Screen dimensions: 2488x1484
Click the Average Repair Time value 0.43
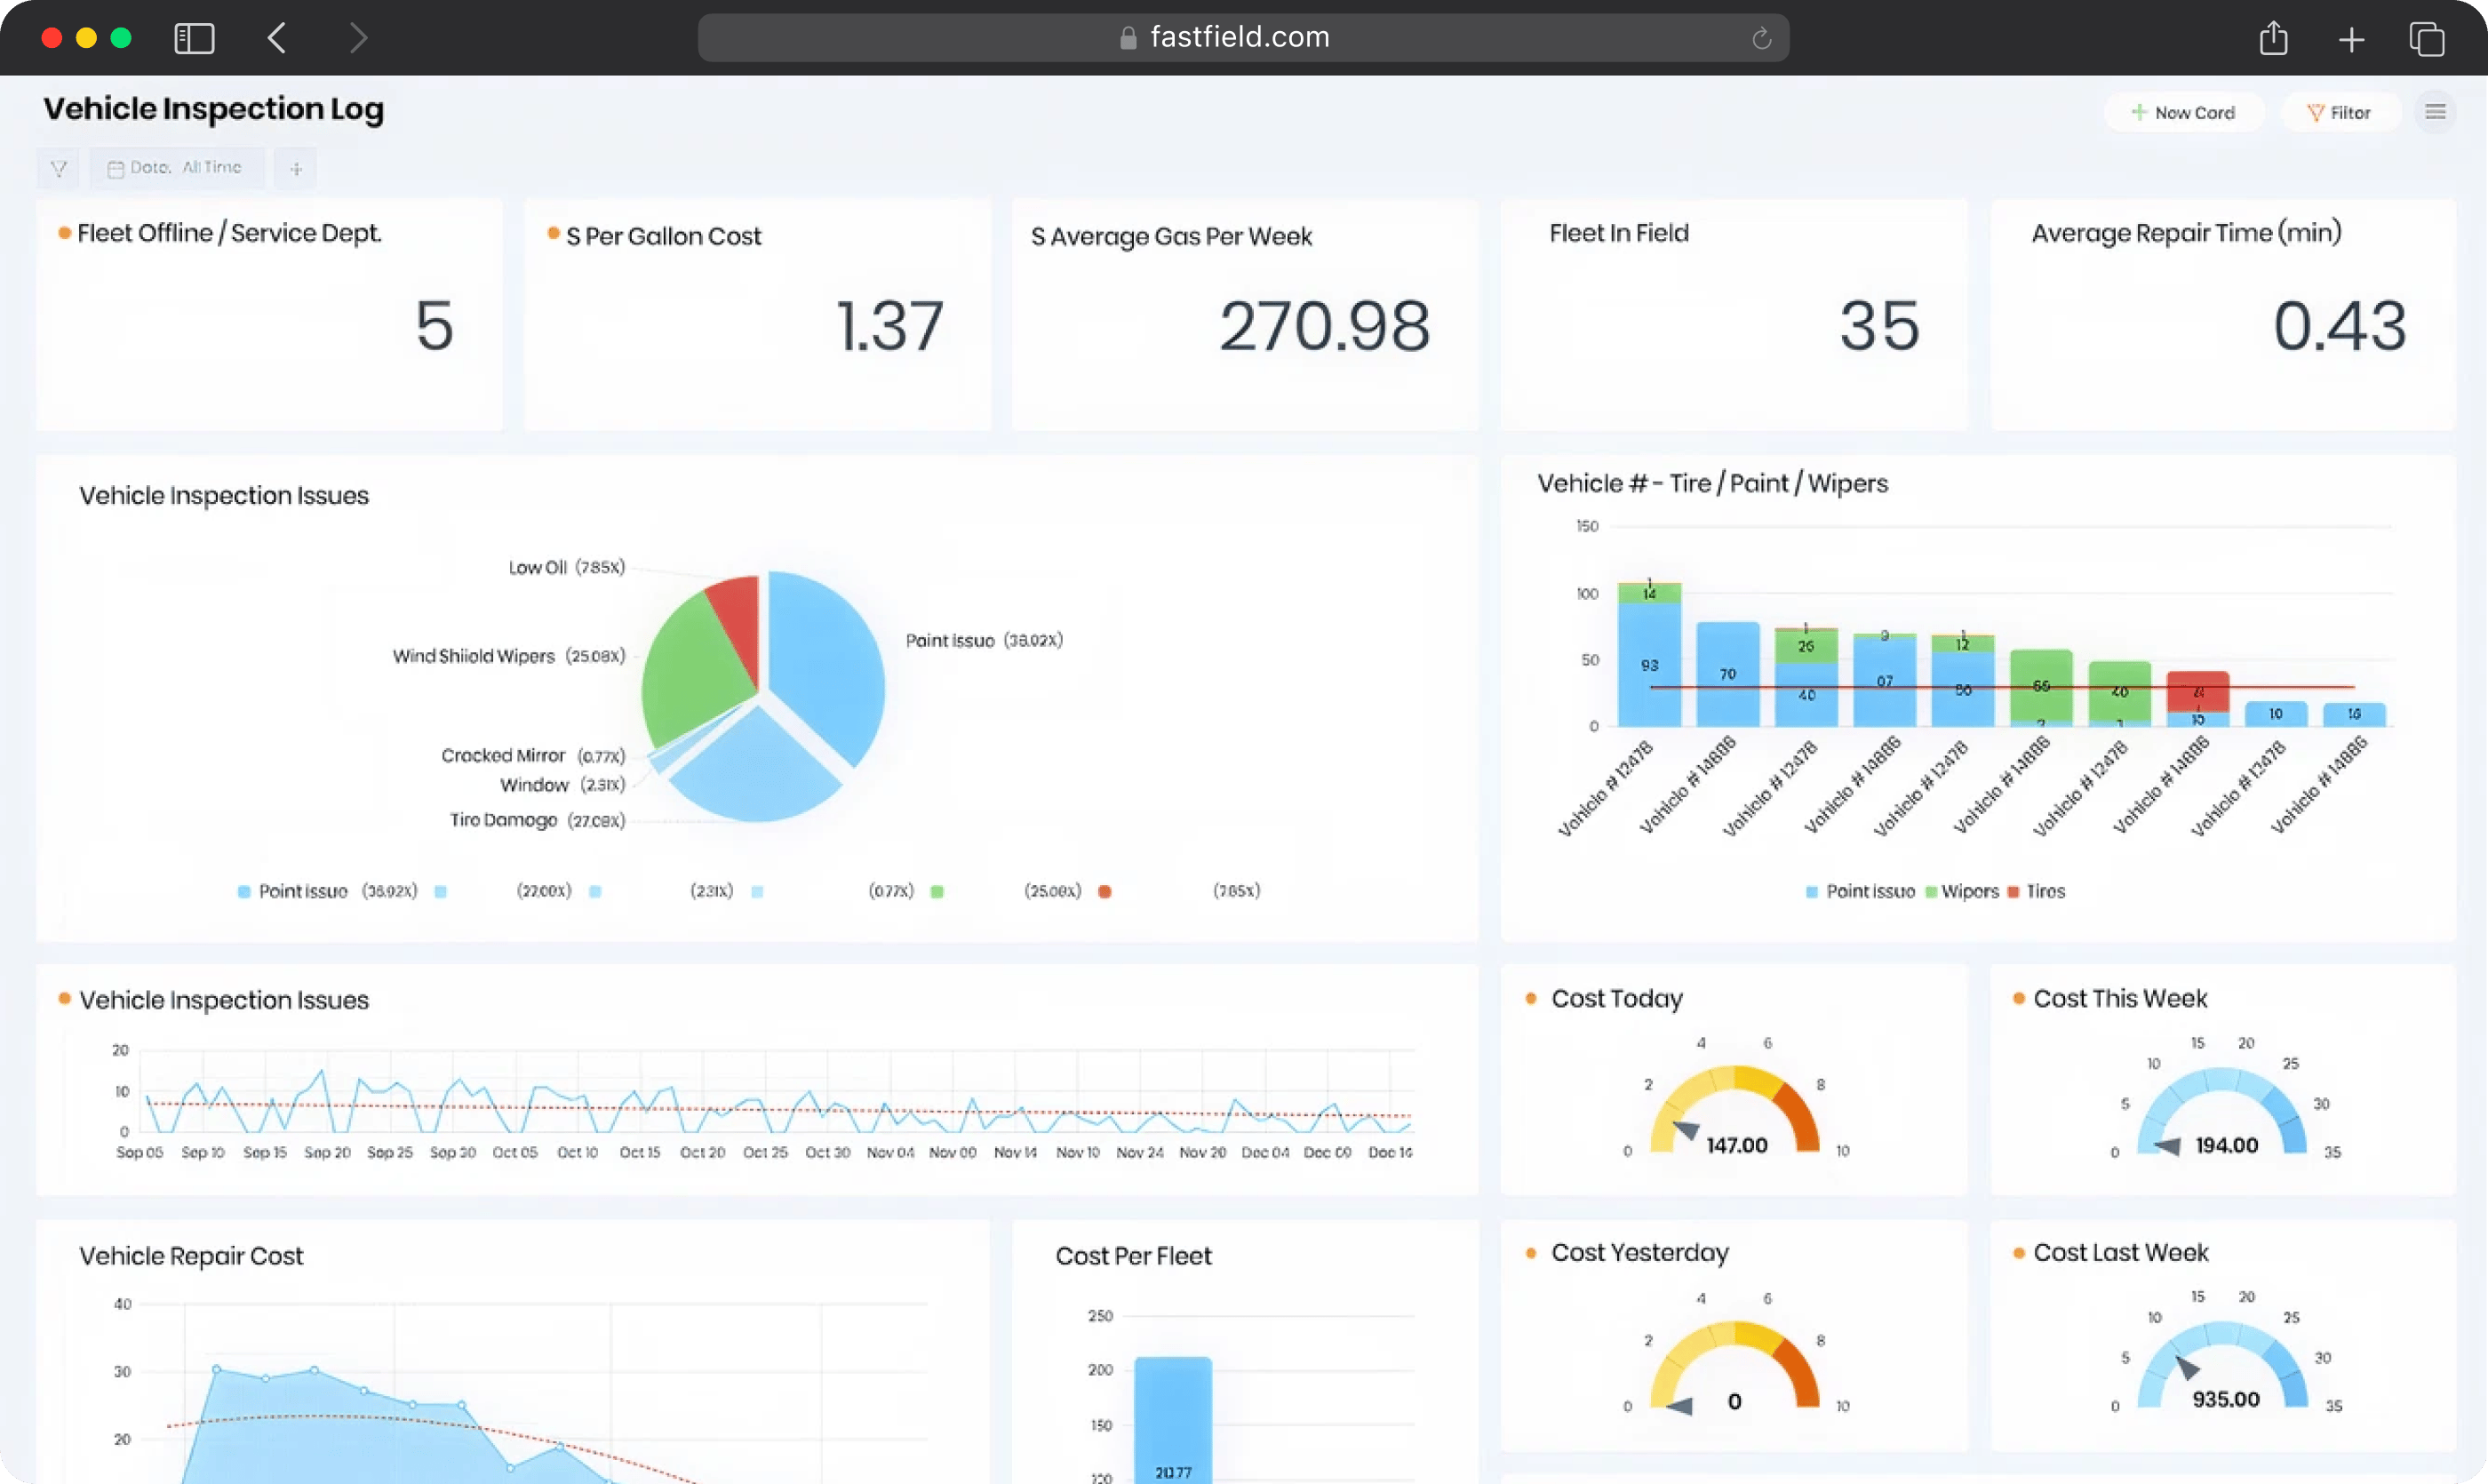[x=2339, y=326]
